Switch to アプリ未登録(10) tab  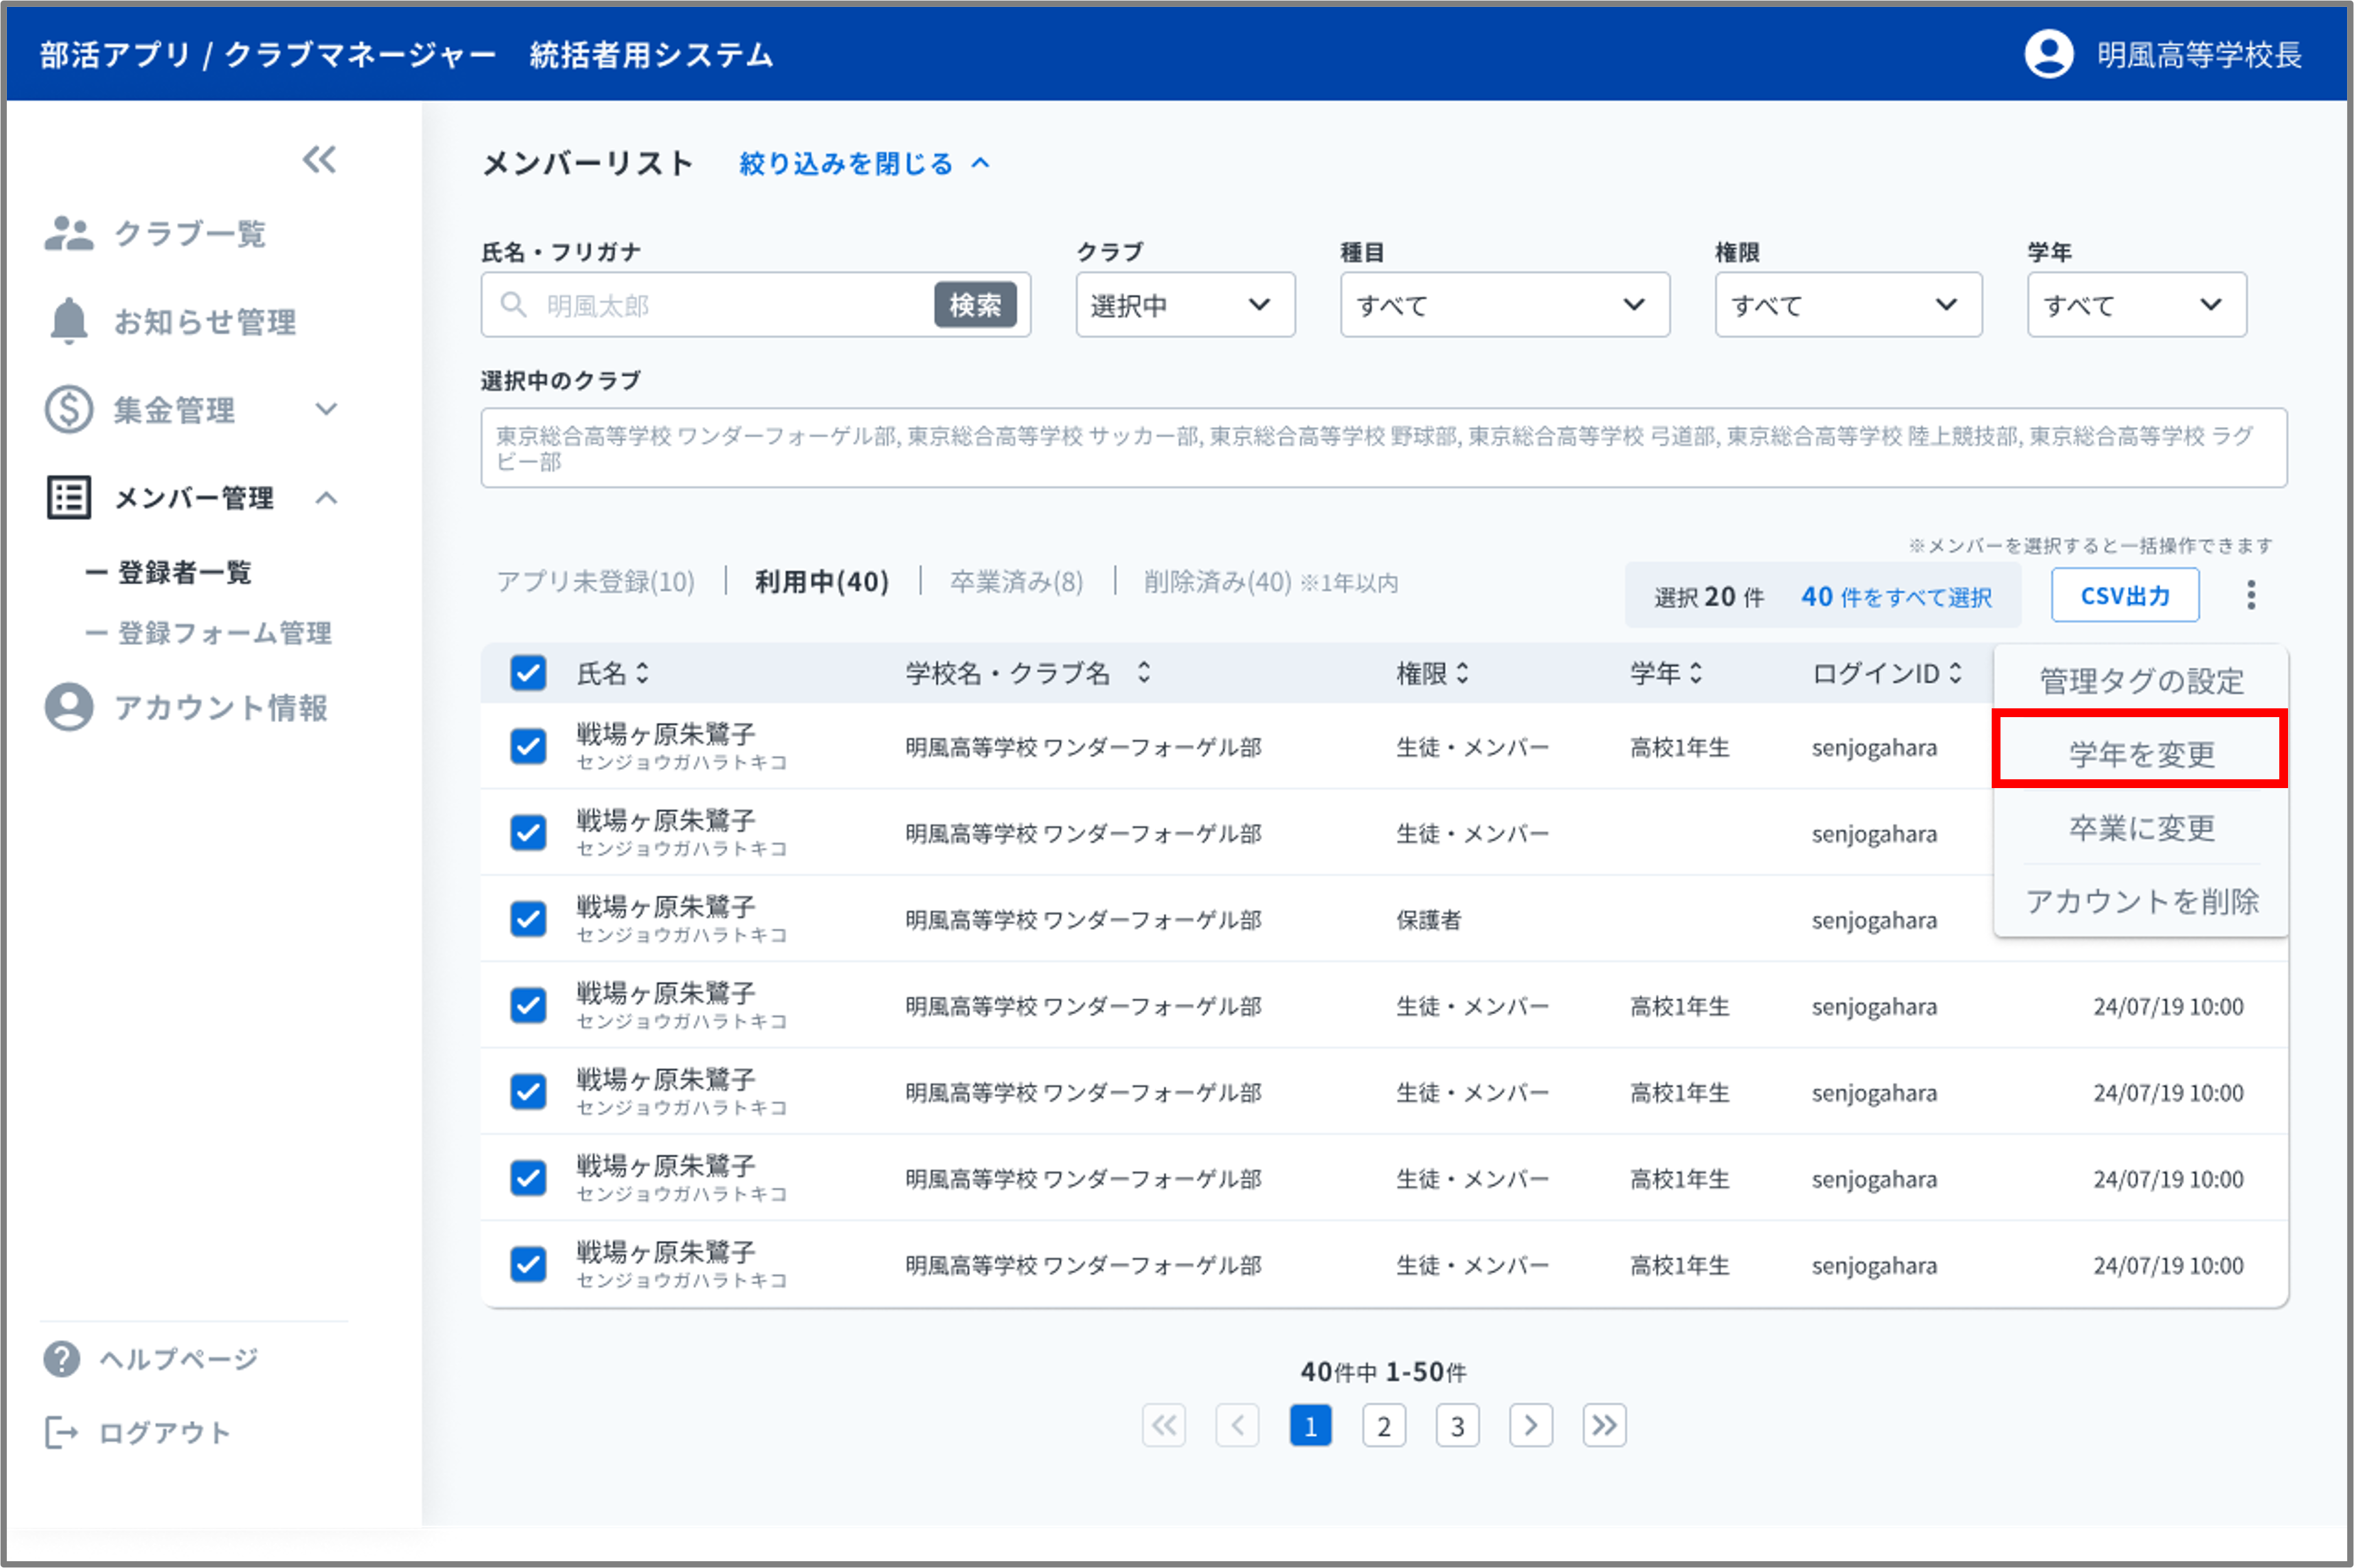point(595,581)
